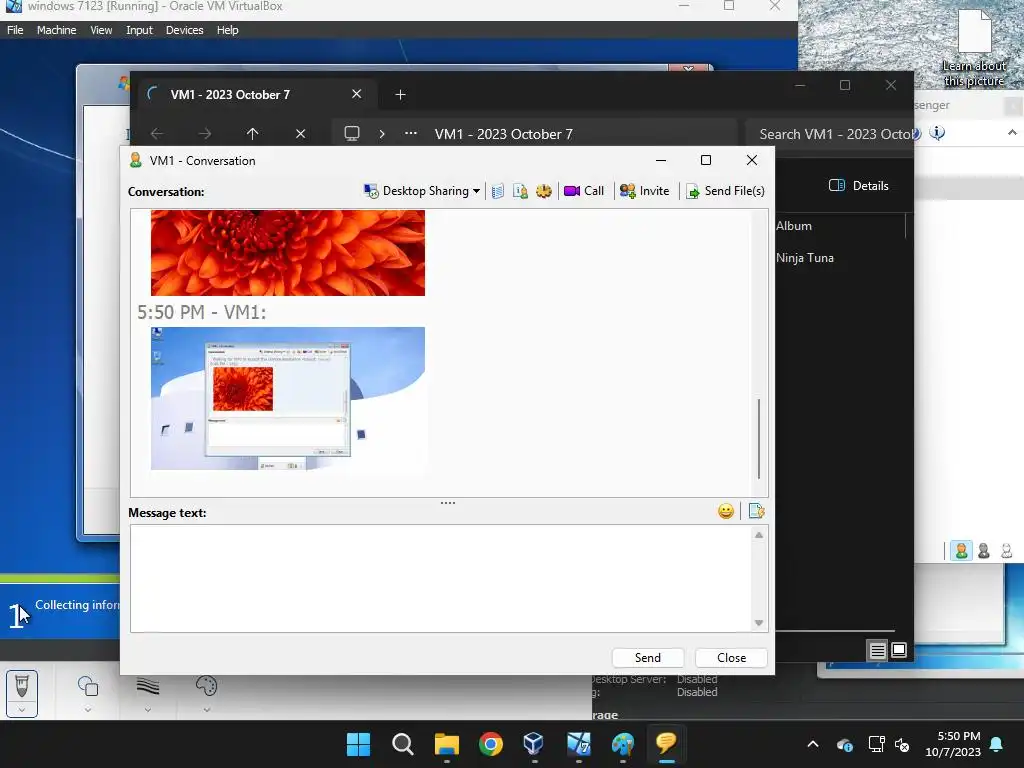Click the gray user filter icon

pos(984,551)
